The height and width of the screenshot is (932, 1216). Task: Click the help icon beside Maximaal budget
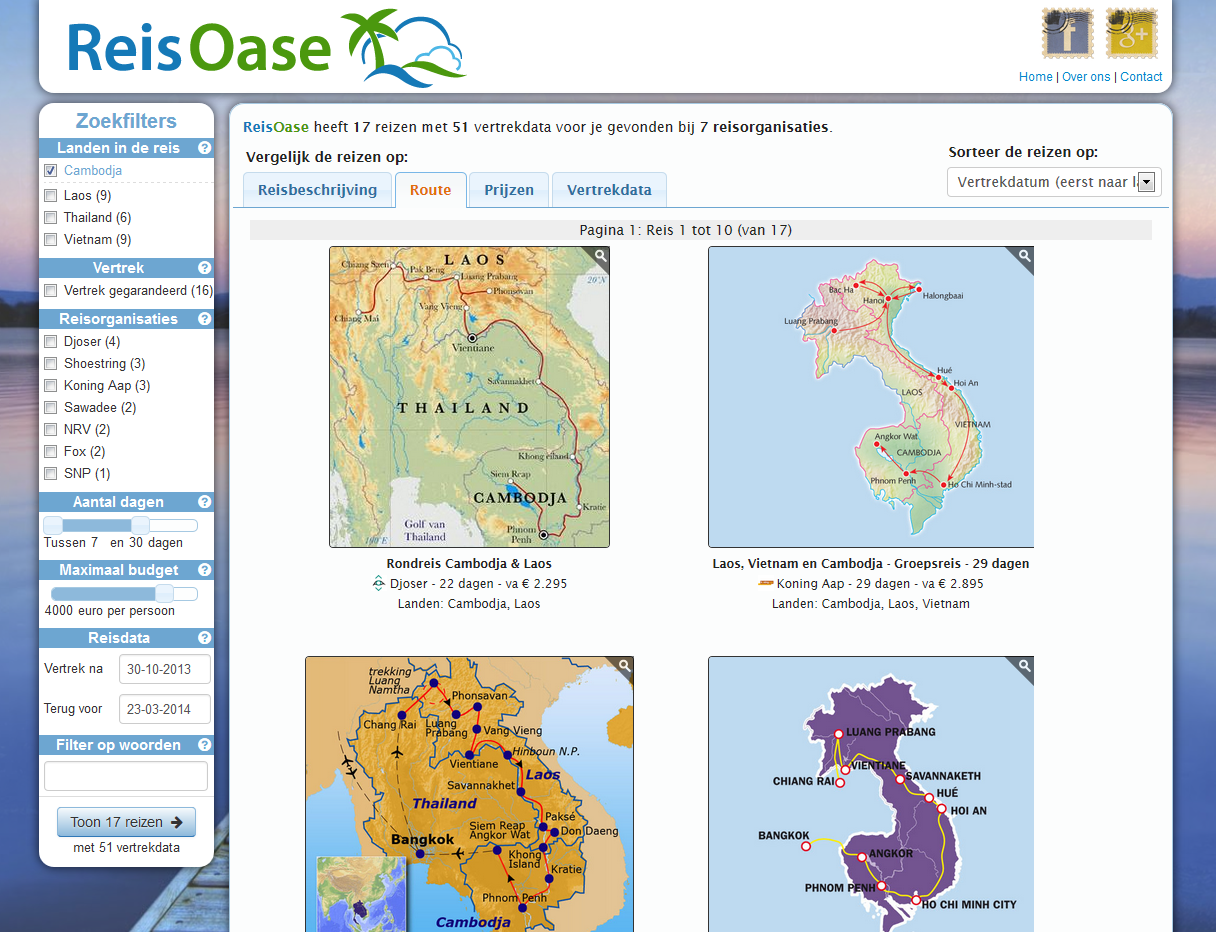pyautogui.click(x=204, y=570)
